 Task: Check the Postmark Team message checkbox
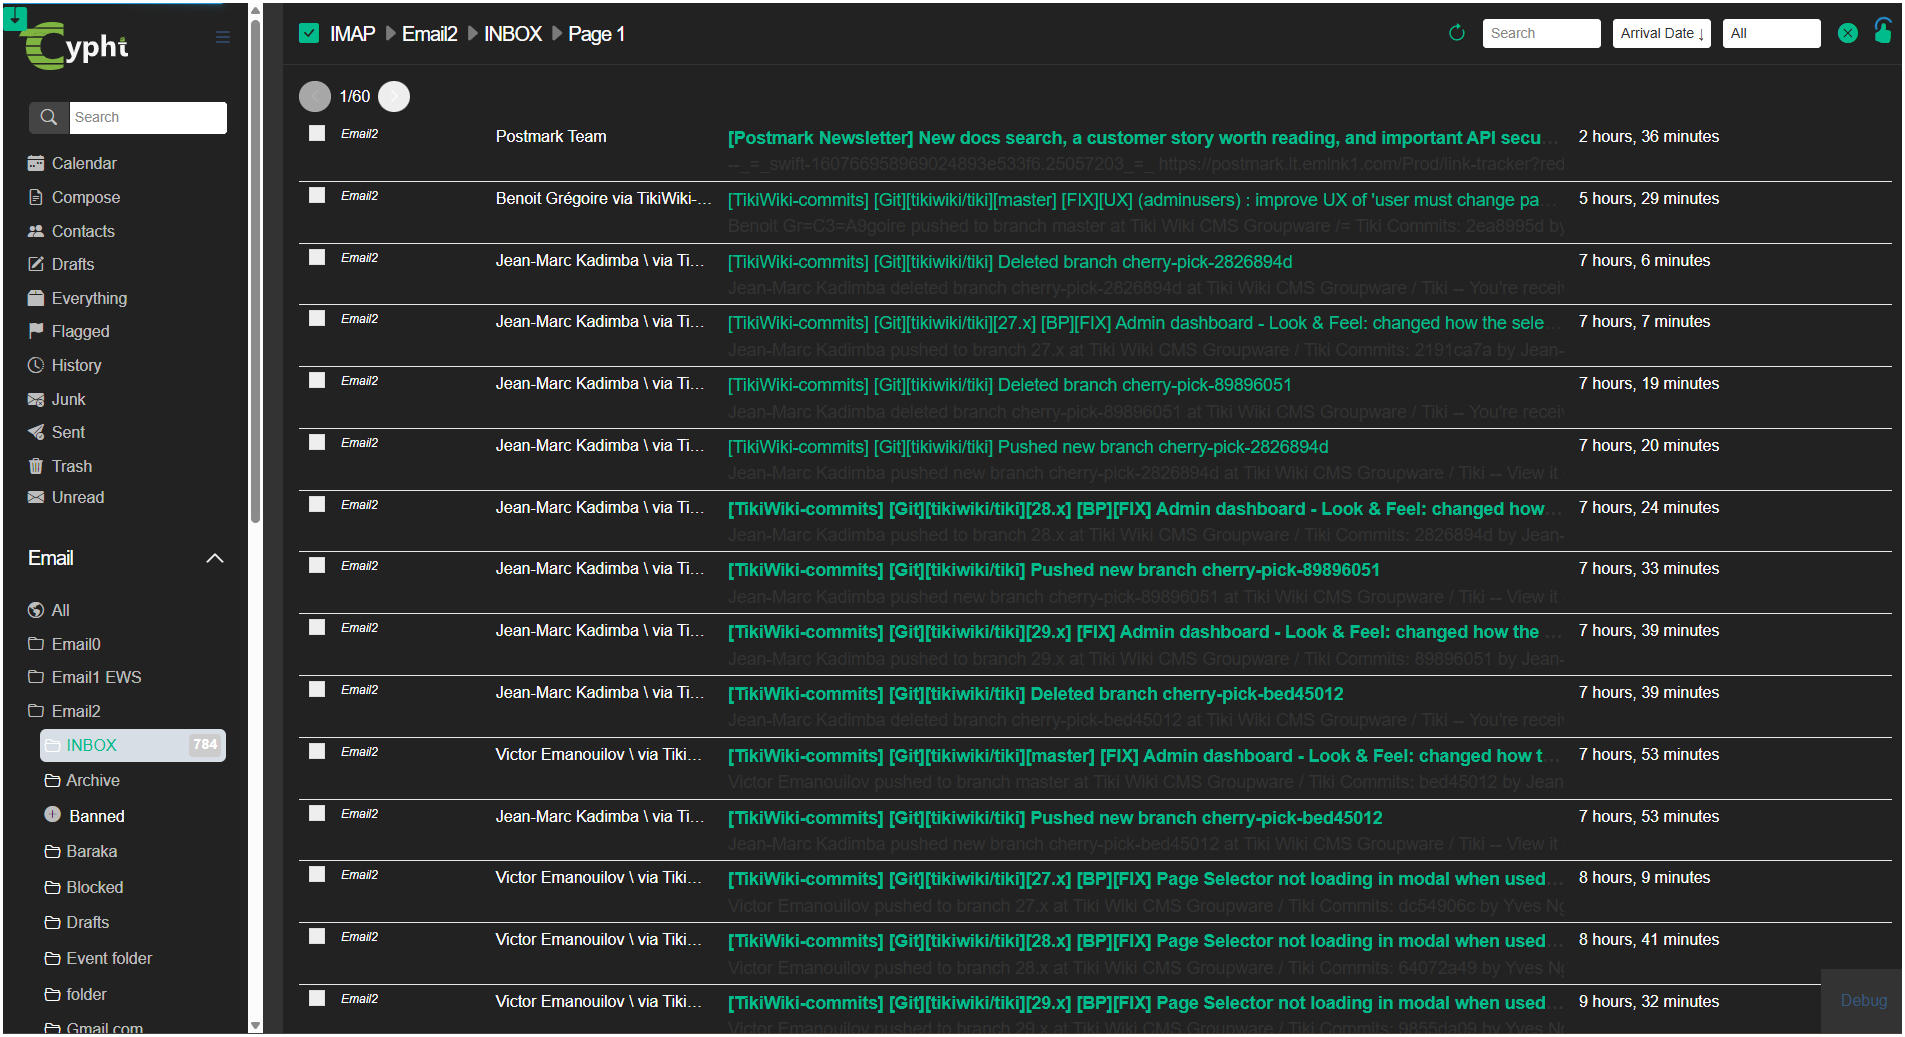[x=317, y=134]
